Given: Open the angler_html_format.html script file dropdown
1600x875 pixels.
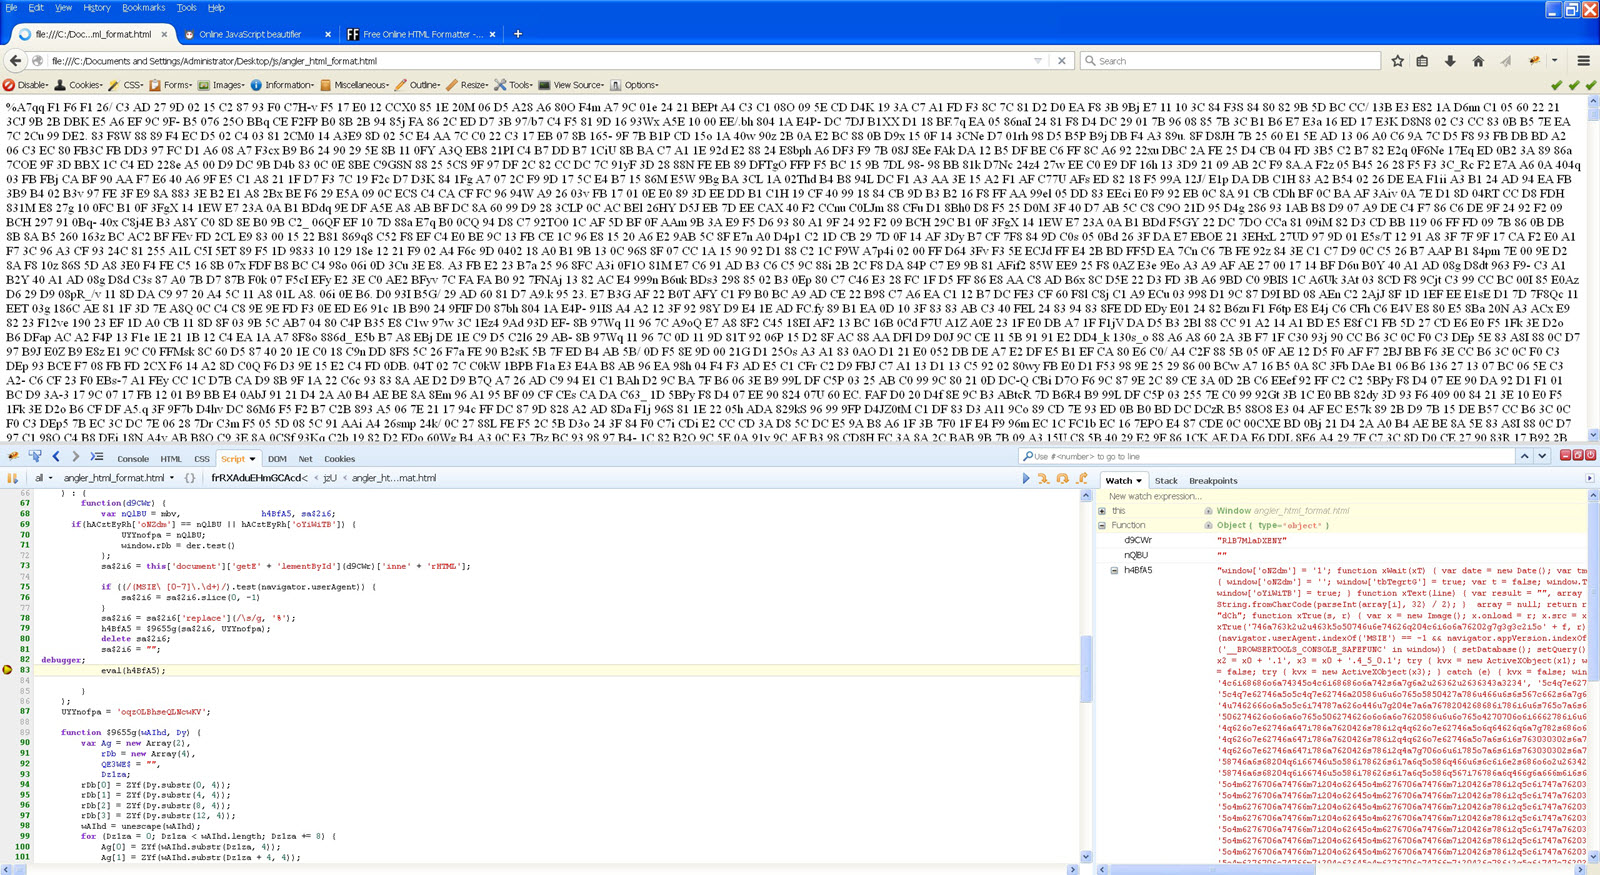Looking at the screenshot, I should point(119,478).
